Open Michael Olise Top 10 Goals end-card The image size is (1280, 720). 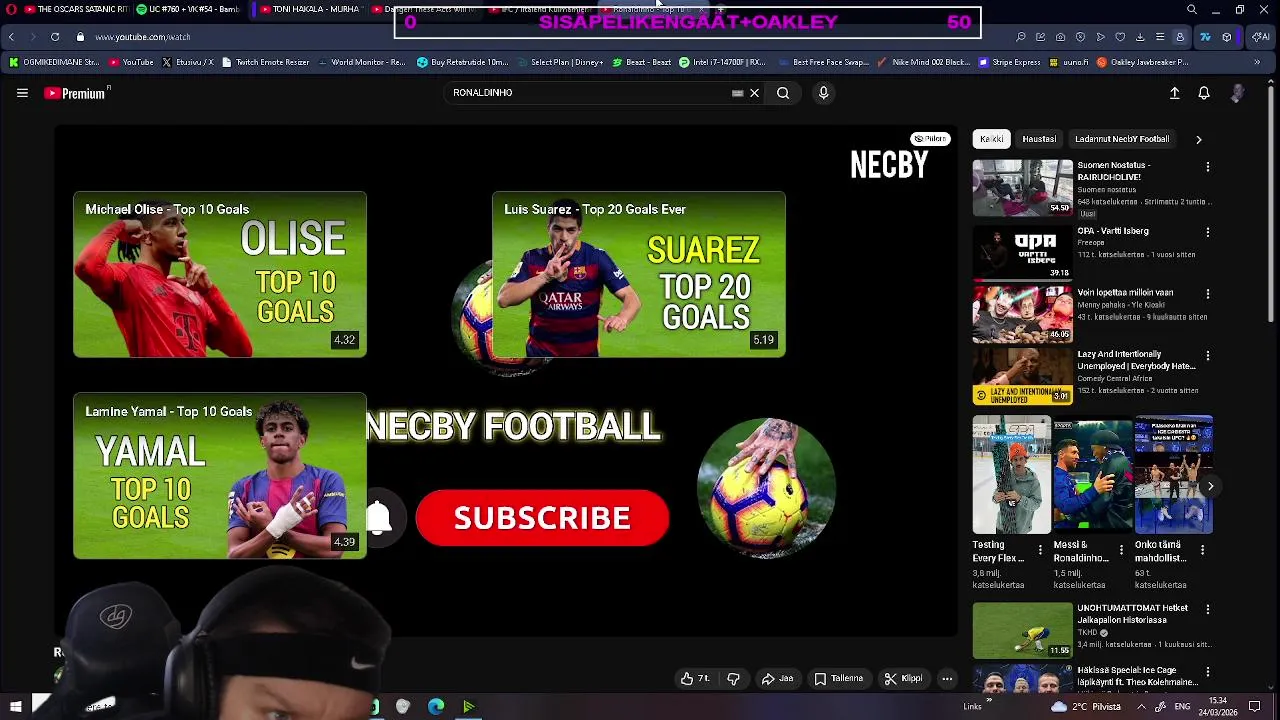pyautogui.click(x=220, y=275)
